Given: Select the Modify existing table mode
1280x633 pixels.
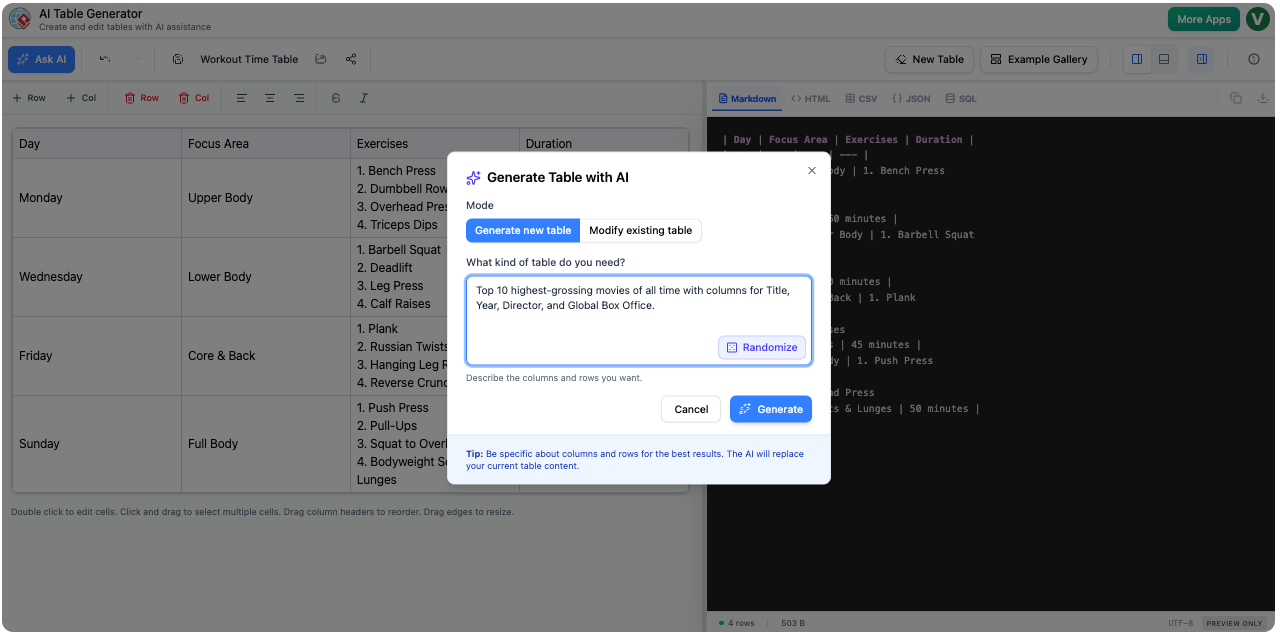Looking at the screenshot, I should click(641, 230).
